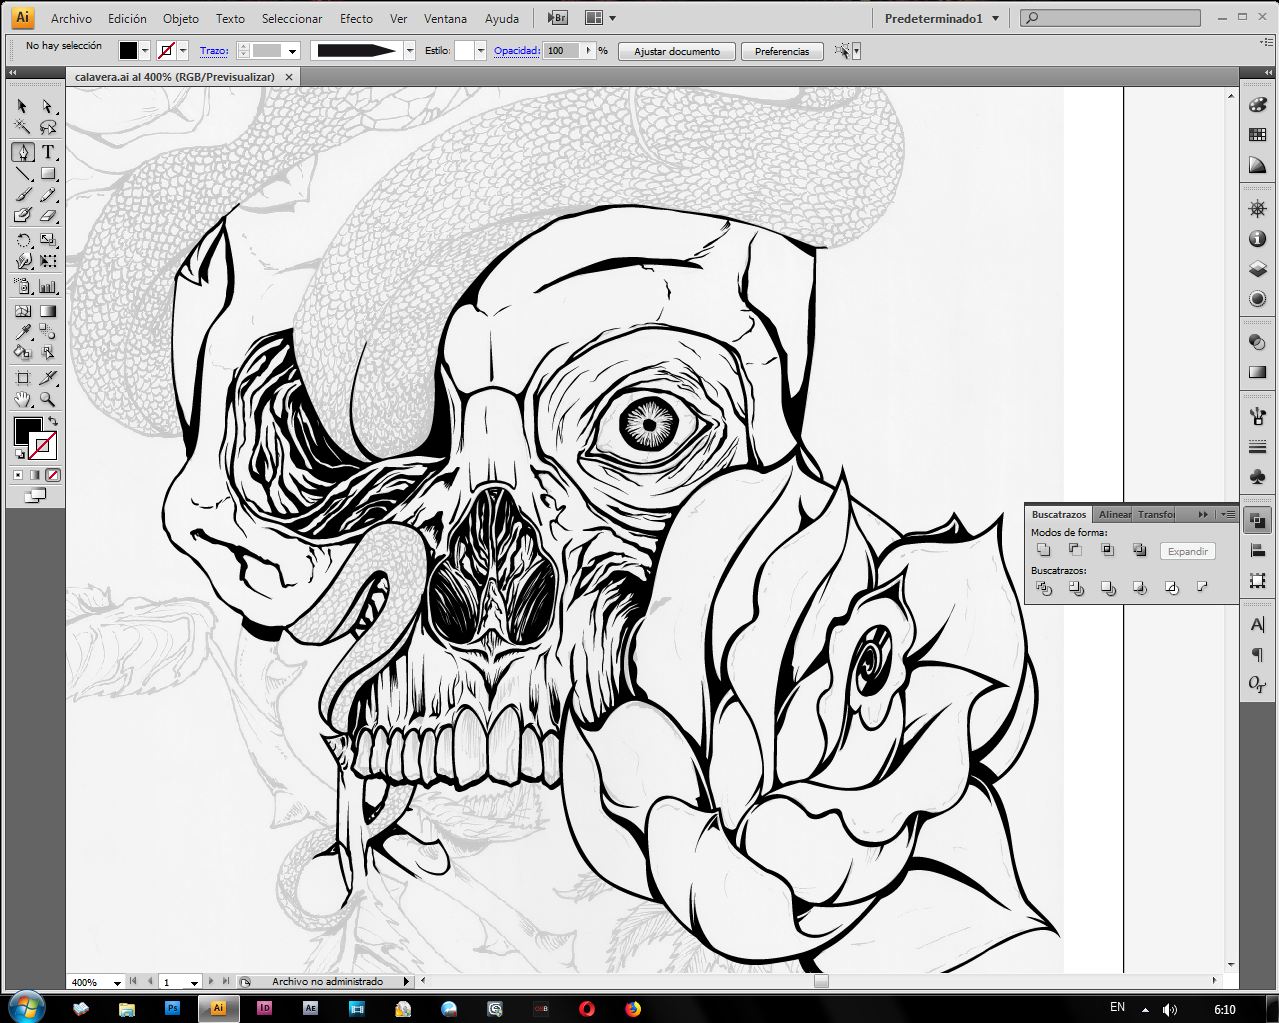This screenshot has width=1279, height=1023.
Task: Open the 400% zoom level dropdown
Action: 117,982
